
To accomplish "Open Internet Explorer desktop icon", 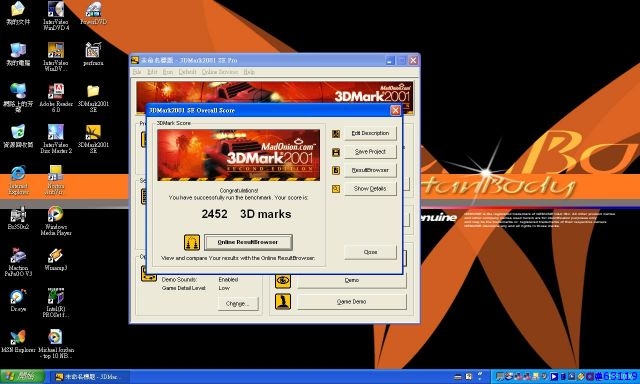I will pyautogui.click(x=18, y=180).
